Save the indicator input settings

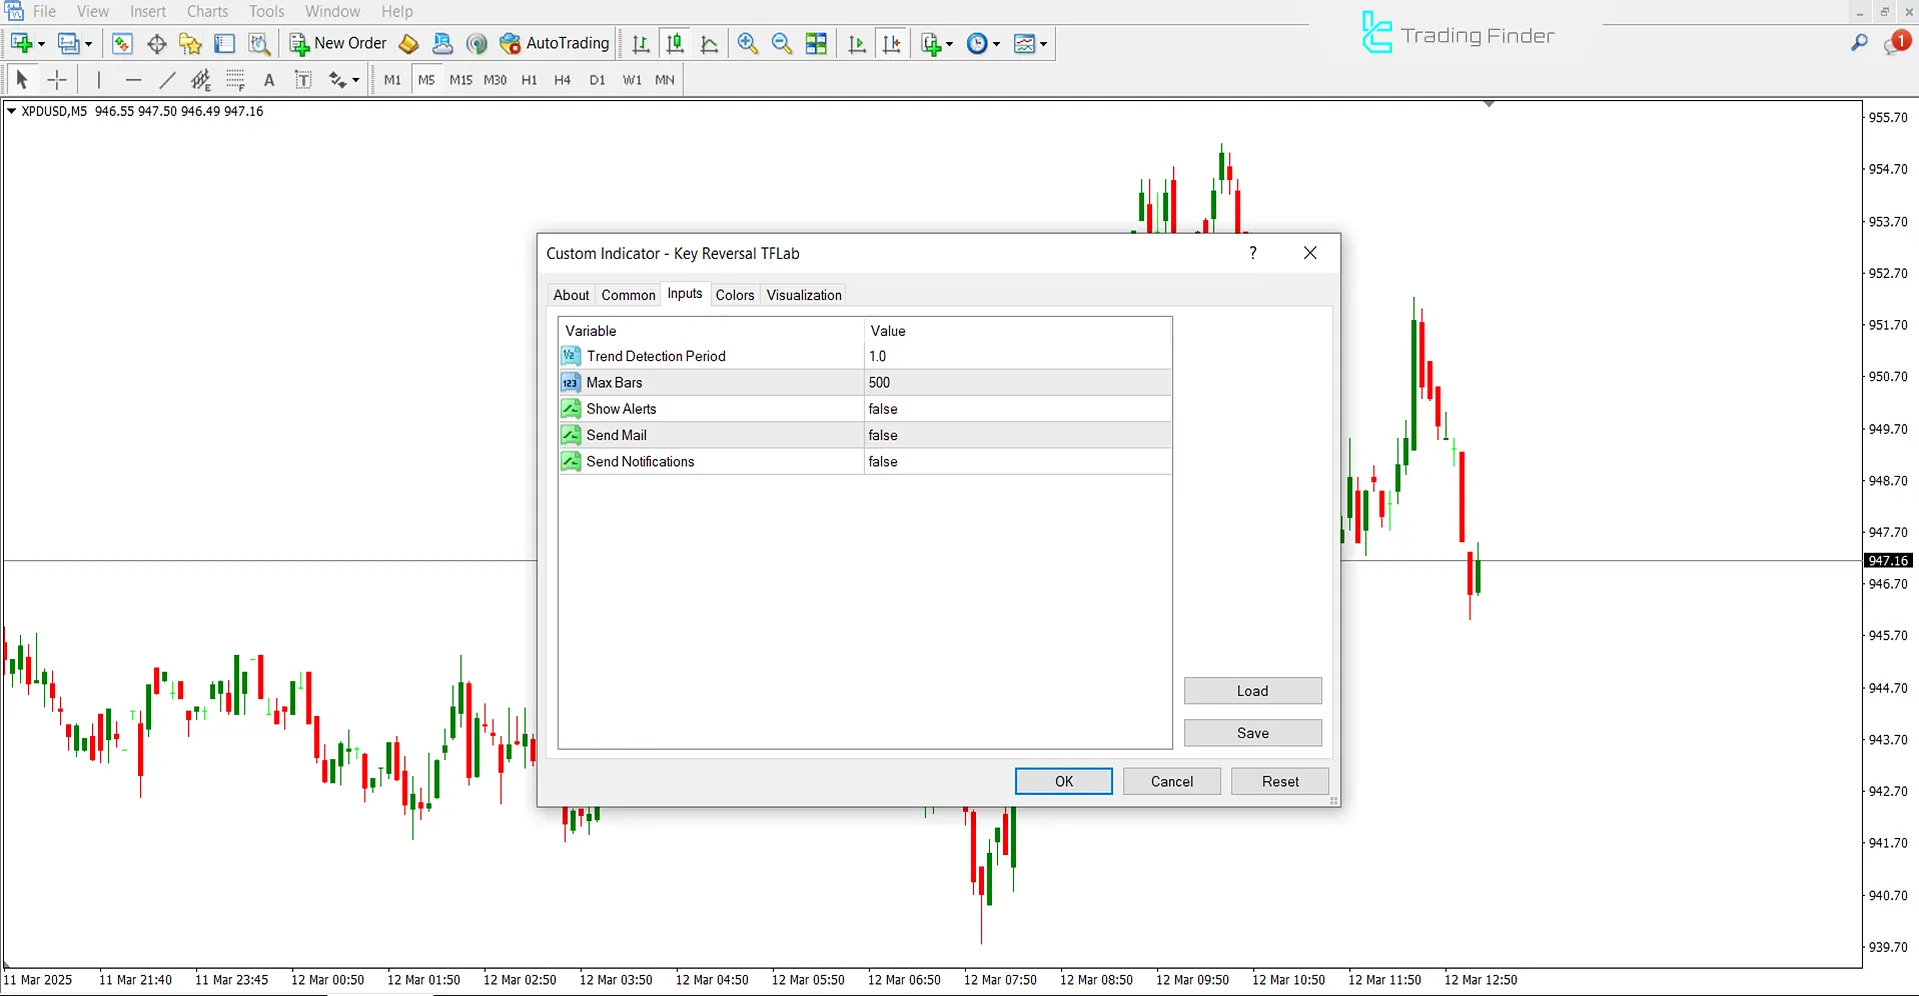(1252, 732)
